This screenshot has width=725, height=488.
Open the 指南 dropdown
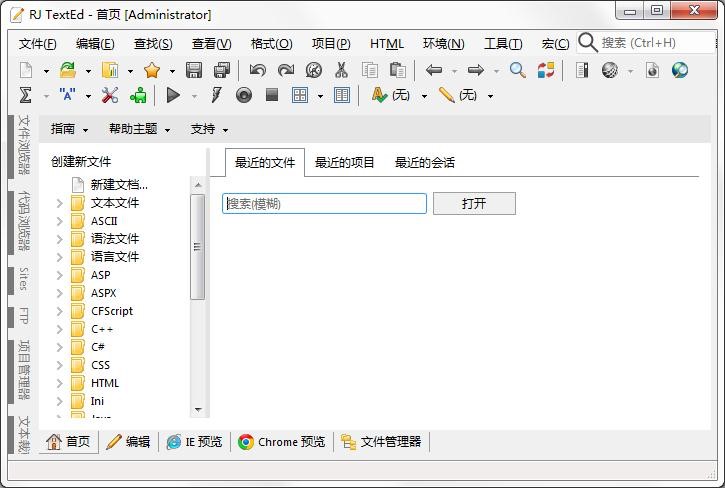[69, 129]
